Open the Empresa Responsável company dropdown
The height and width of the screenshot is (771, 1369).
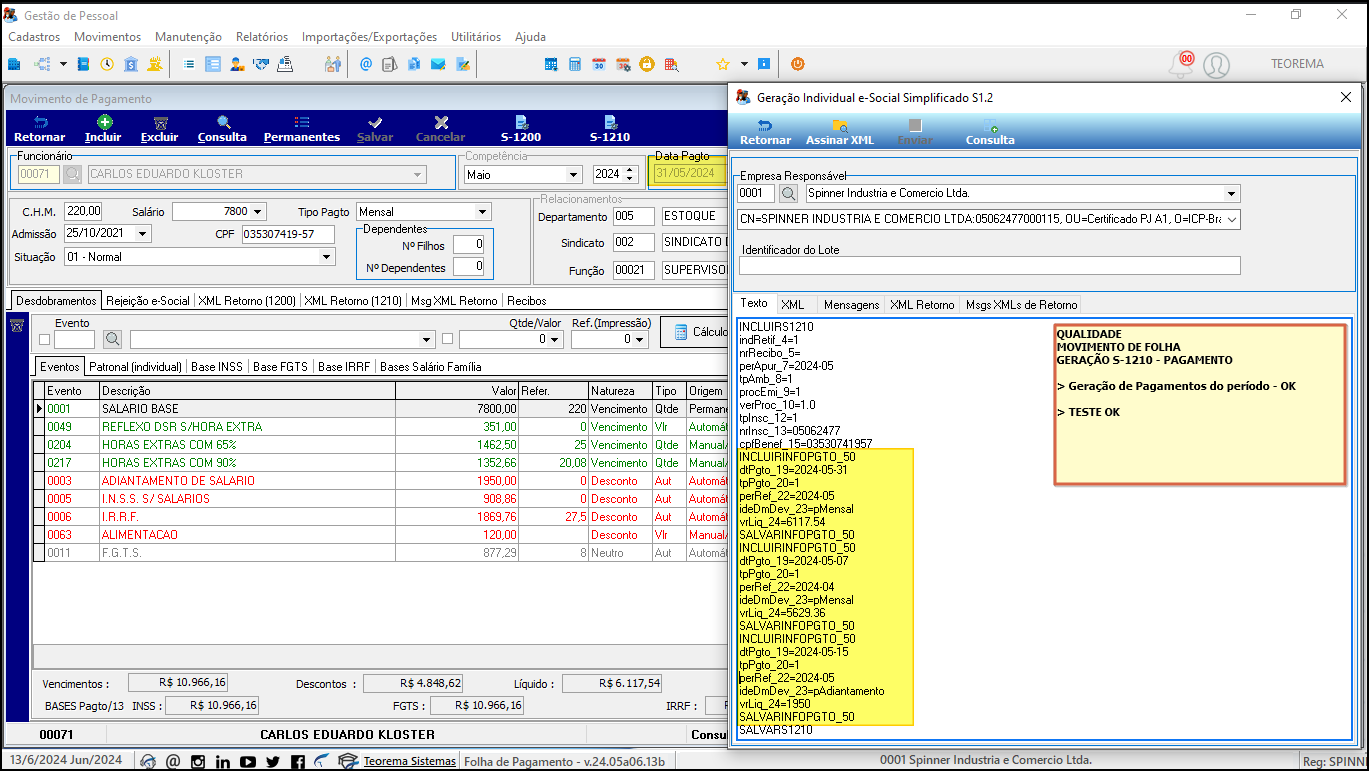(x=1232, y=193)
